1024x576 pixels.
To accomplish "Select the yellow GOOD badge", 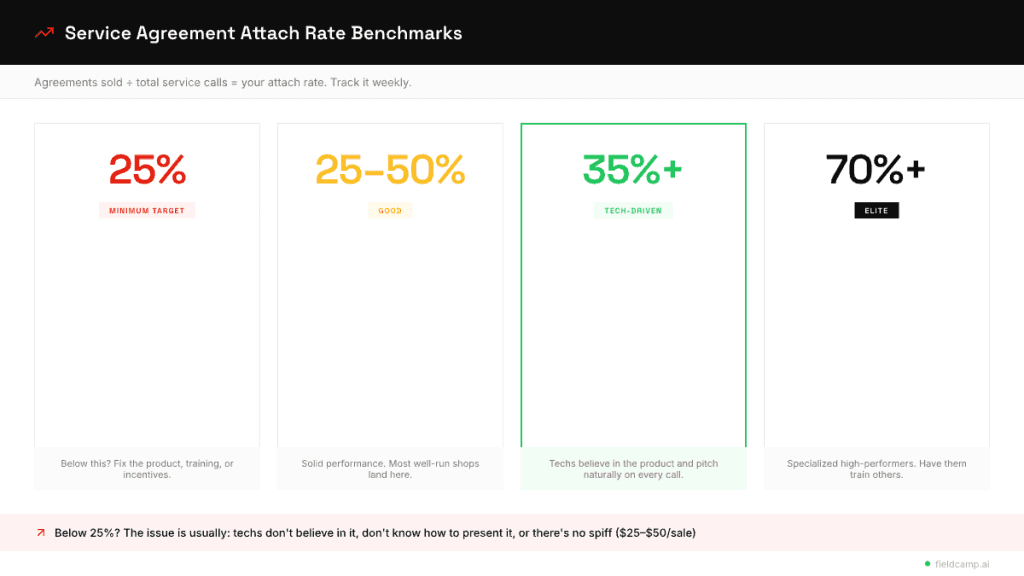I will [390, 211].
